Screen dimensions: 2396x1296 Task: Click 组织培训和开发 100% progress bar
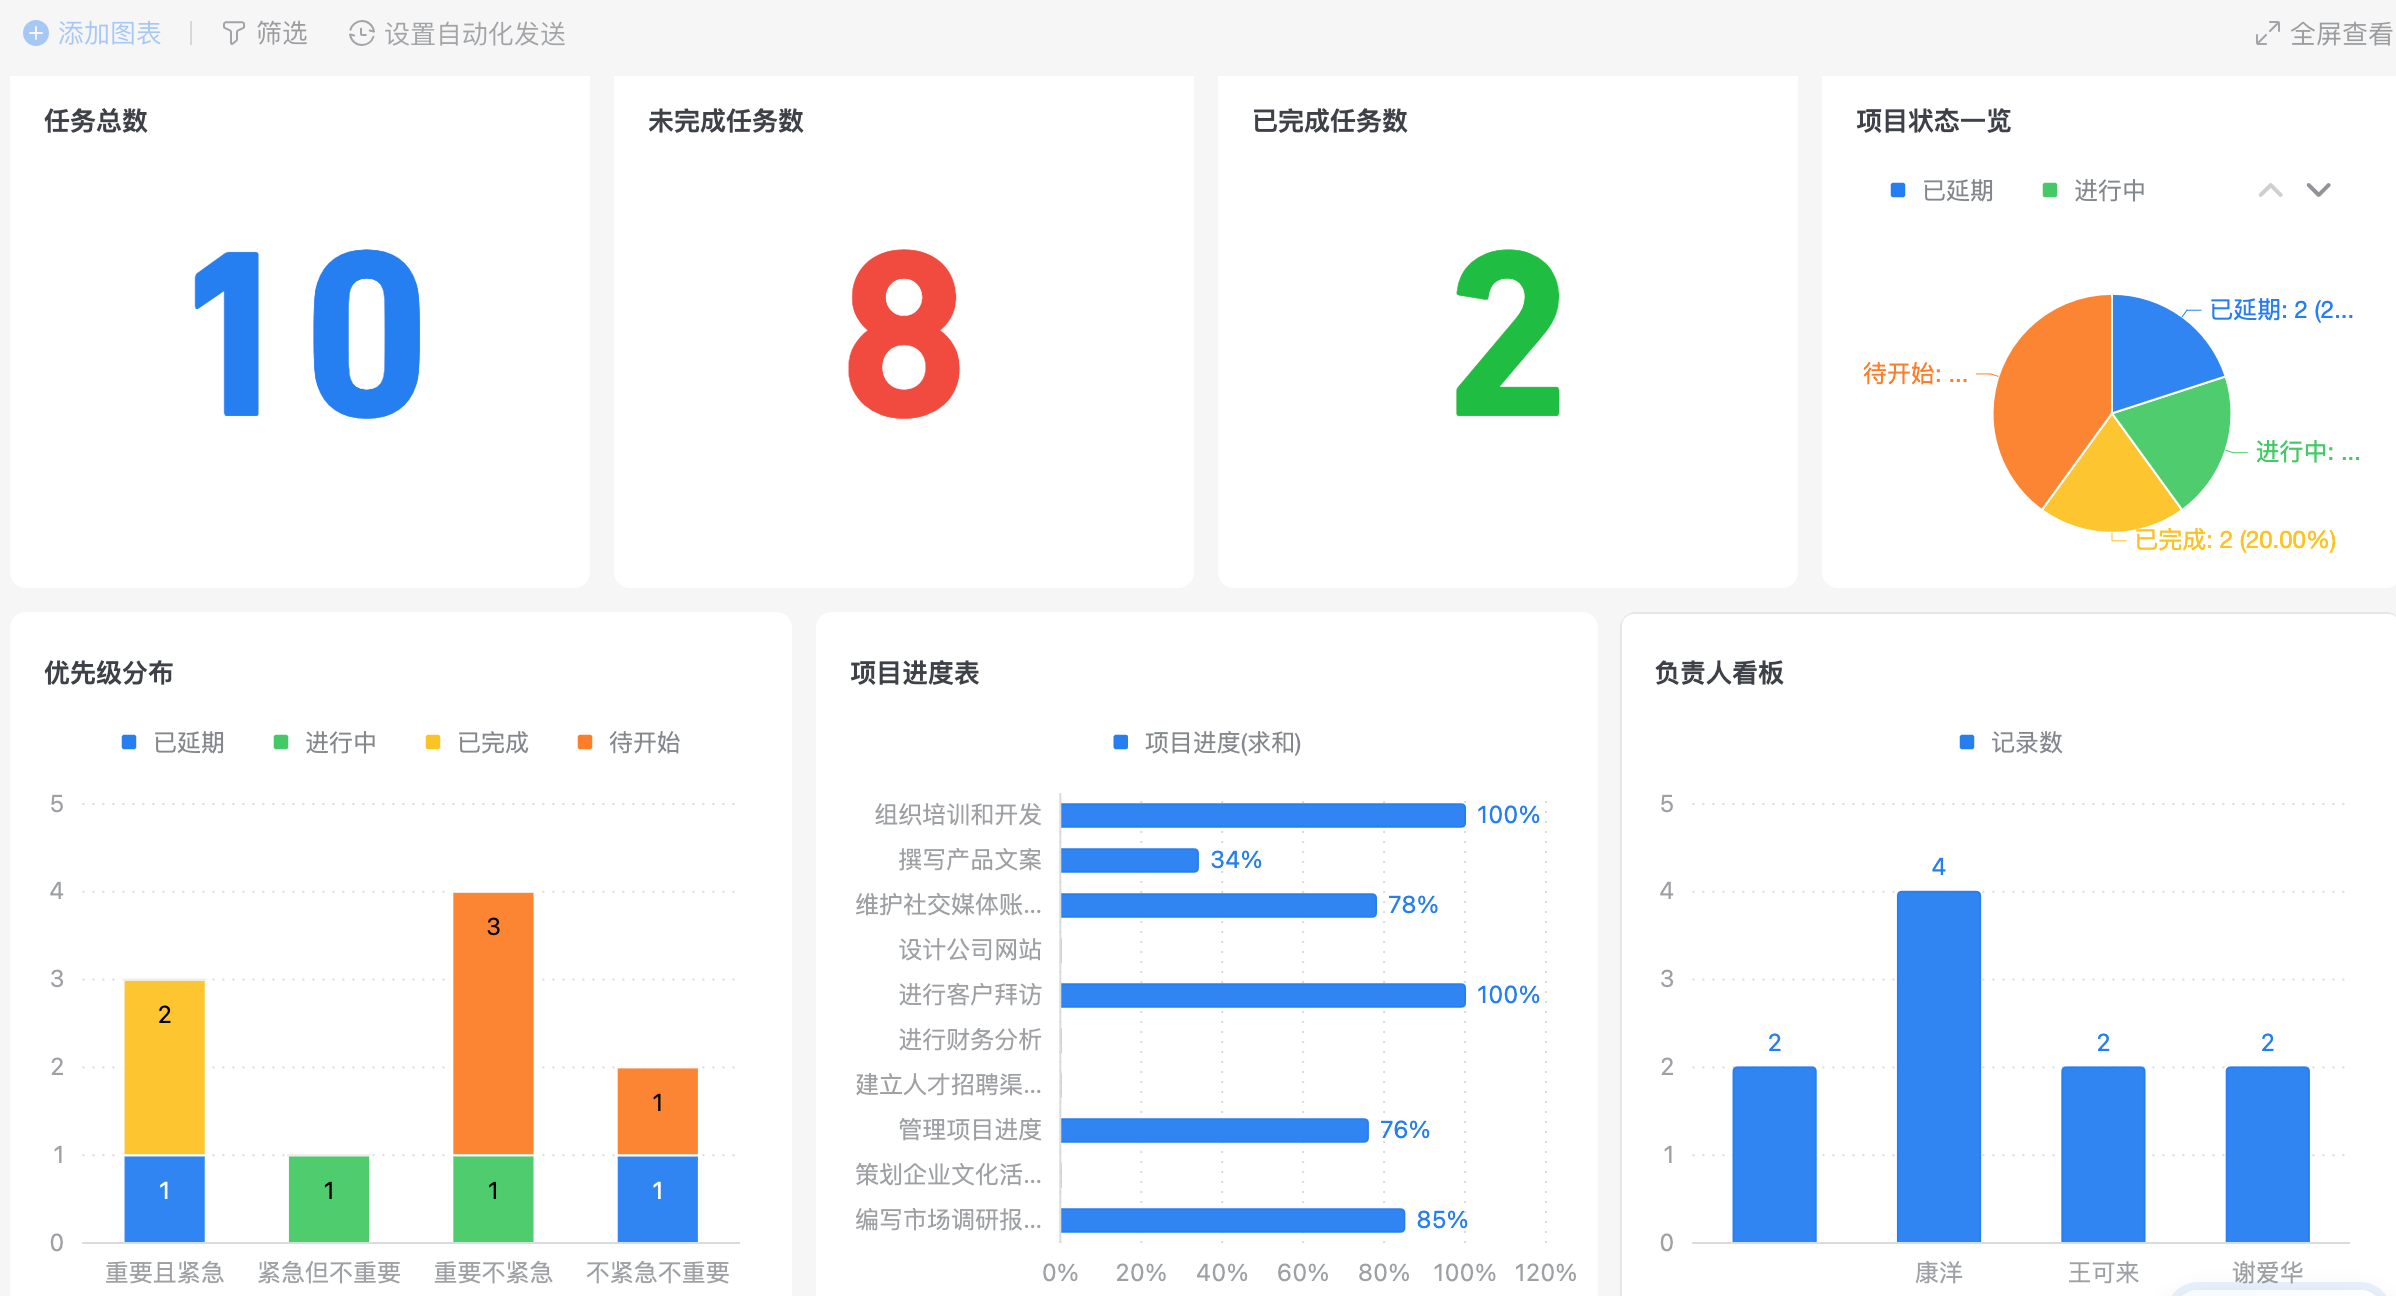point(1262,815)
